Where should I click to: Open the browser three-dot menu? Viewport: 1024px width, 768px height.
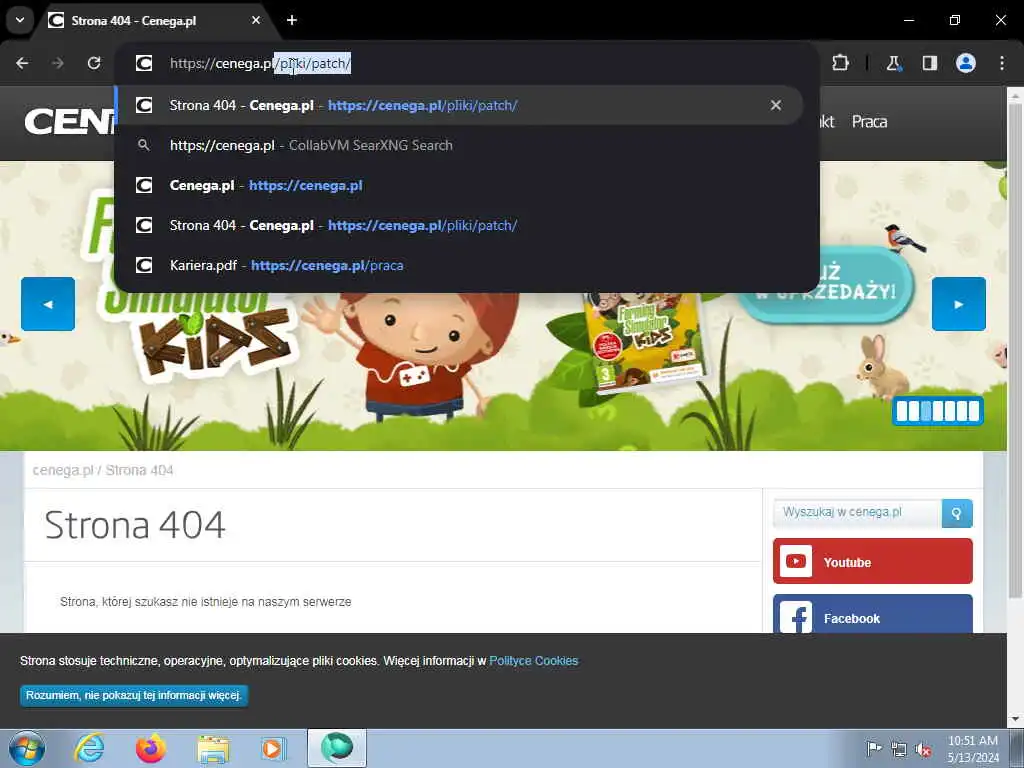tap(1002, 63)
